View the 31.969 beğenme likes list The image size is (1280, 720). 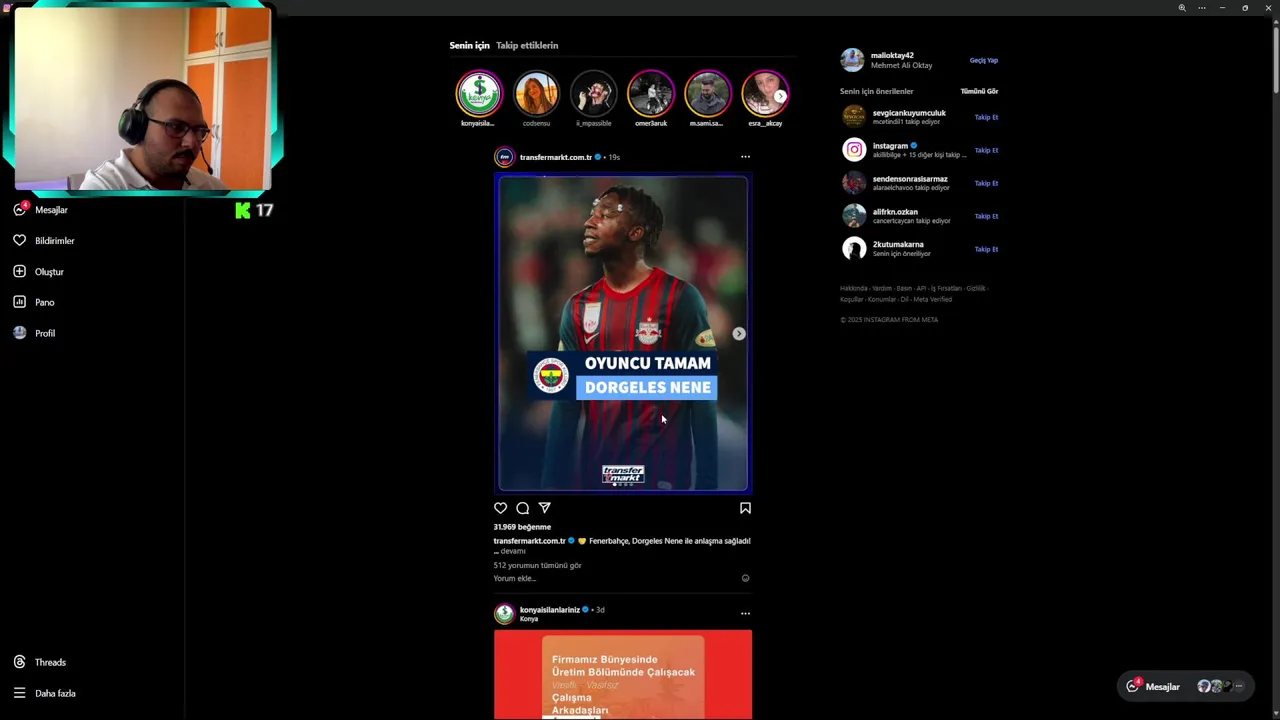point(522,527)
